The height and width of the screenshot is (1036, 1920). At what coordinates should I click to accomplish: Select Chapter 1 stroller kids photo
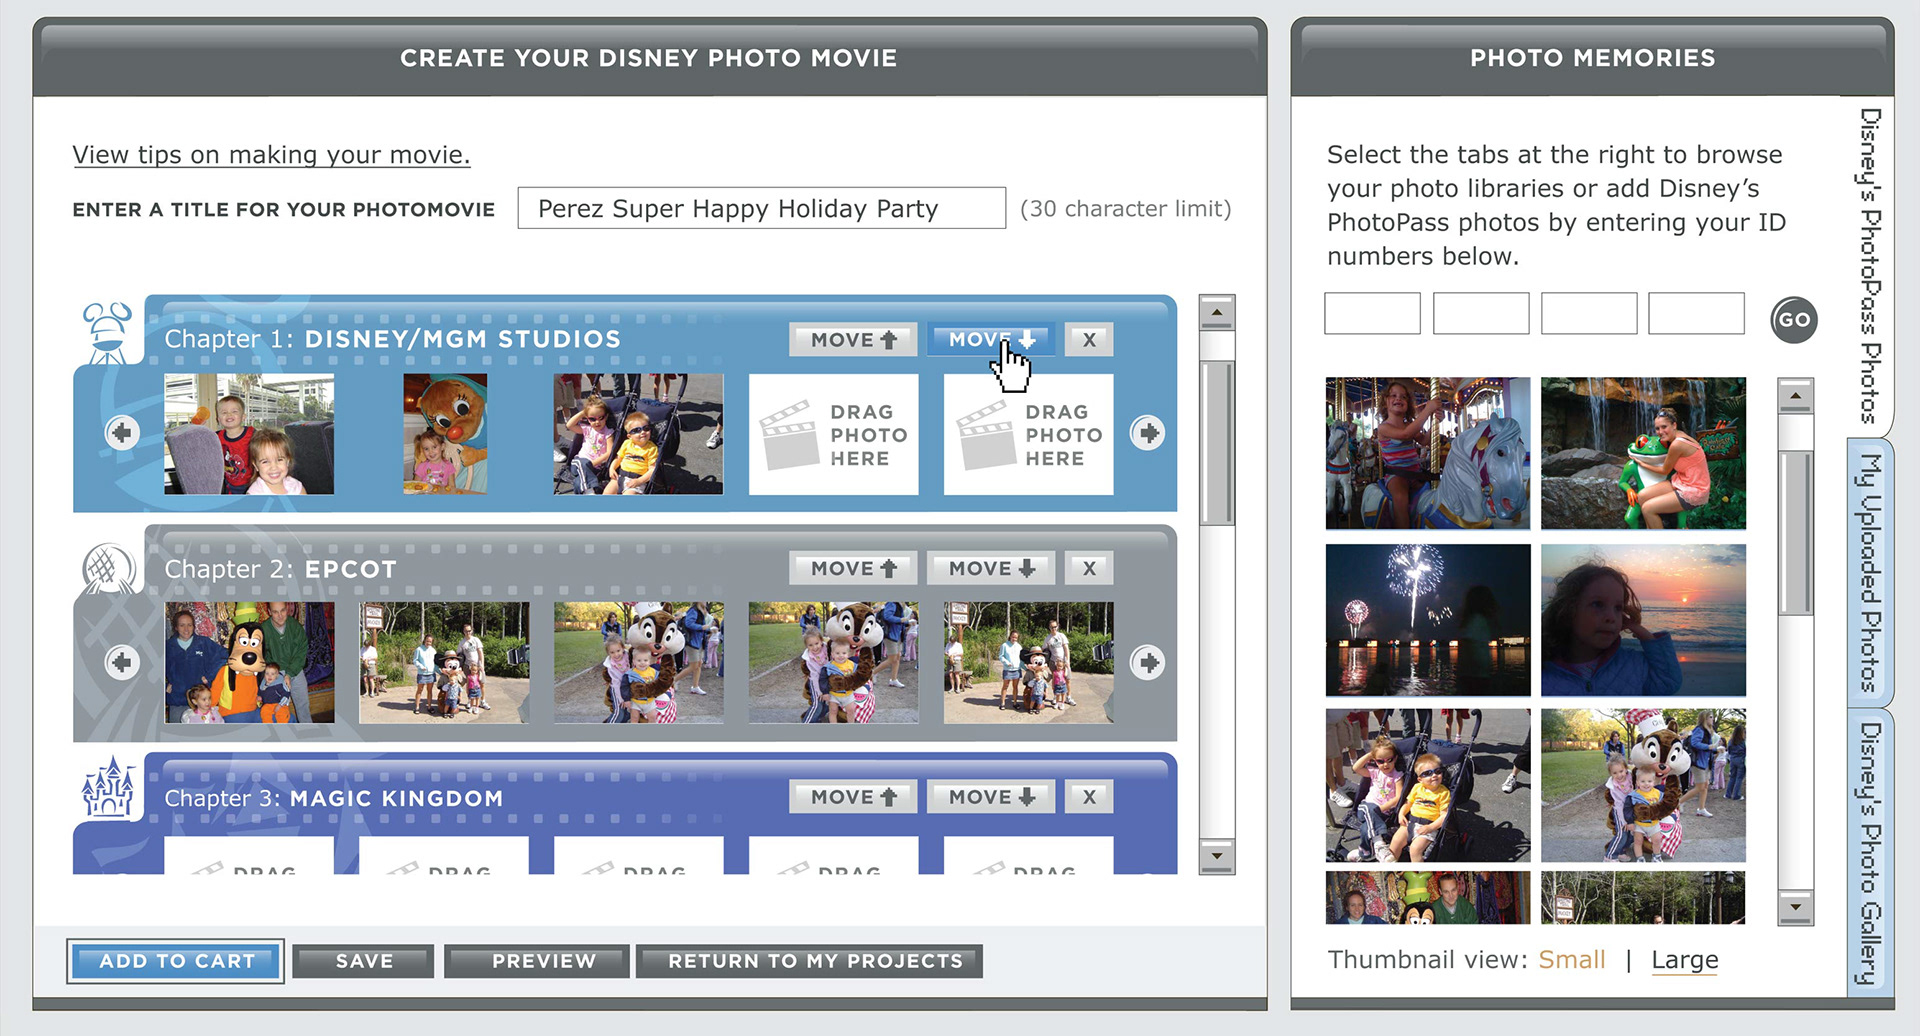tap(638, 434)
